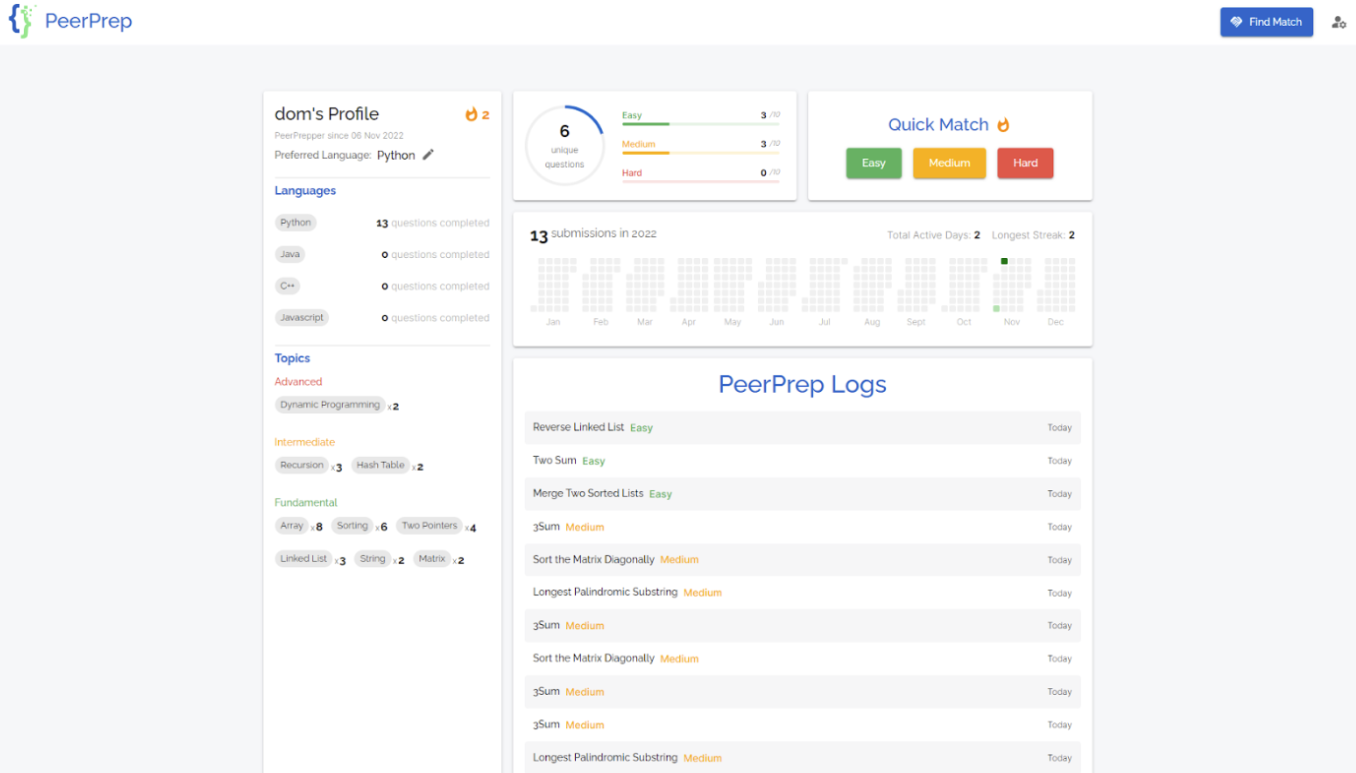Select the Java language chip
1356x773 pixels.
[290, 255]
